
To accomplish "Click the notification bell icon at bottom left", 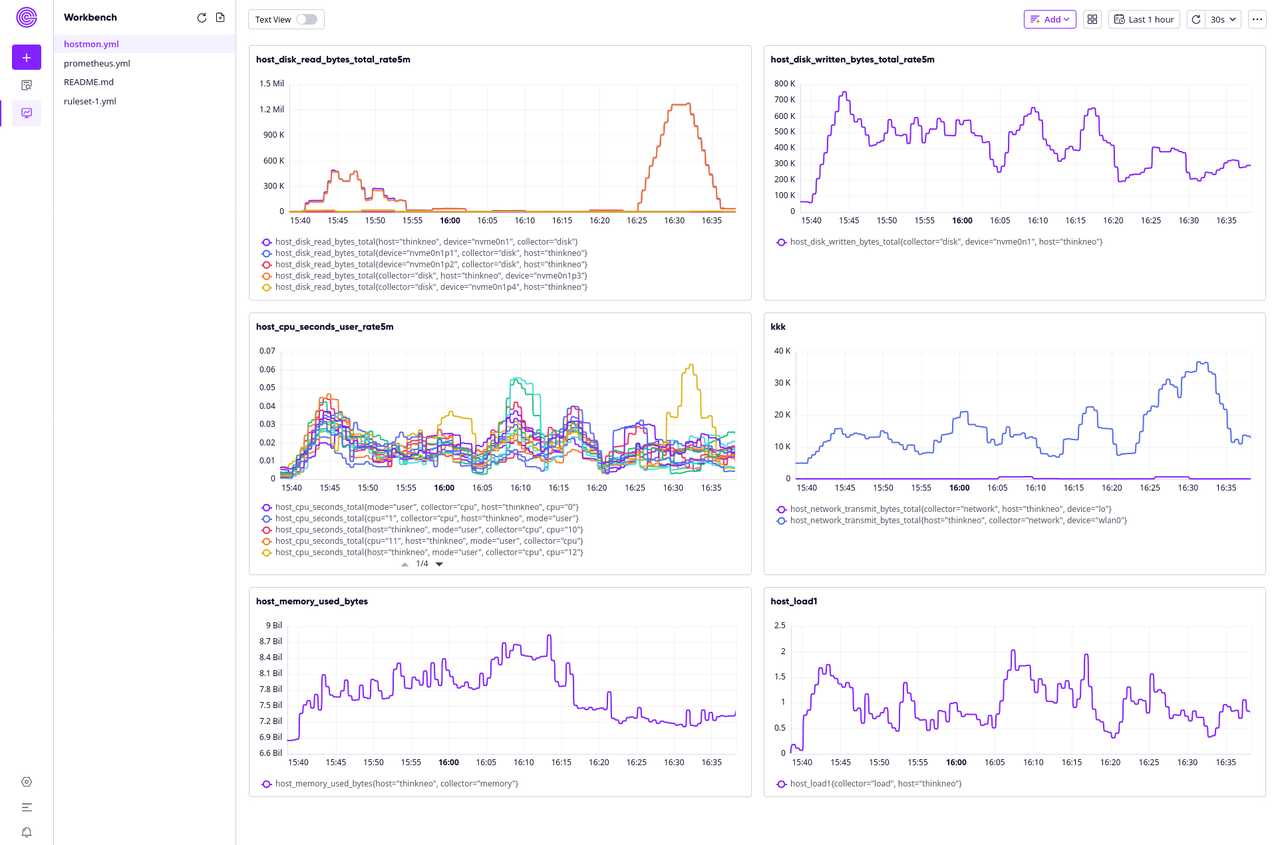I will click(26, 832).
